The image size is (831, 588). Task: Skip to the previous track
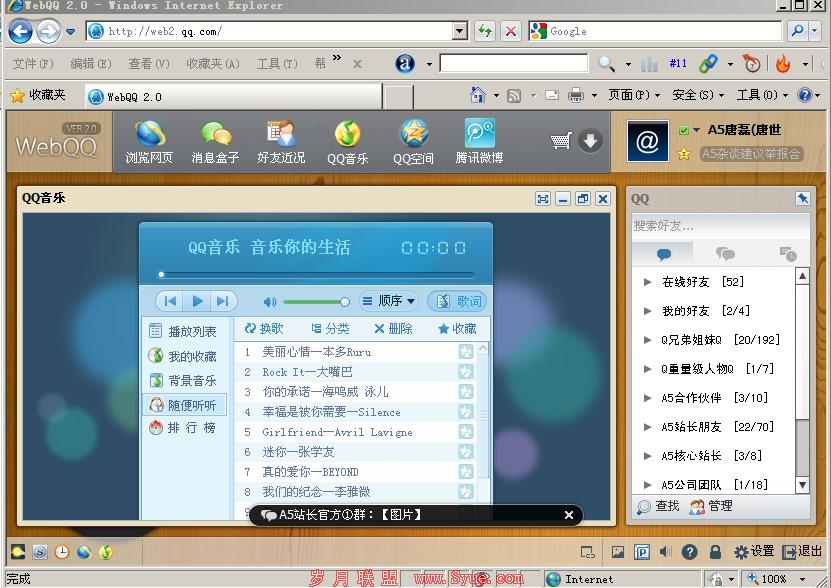coord(170,301)
